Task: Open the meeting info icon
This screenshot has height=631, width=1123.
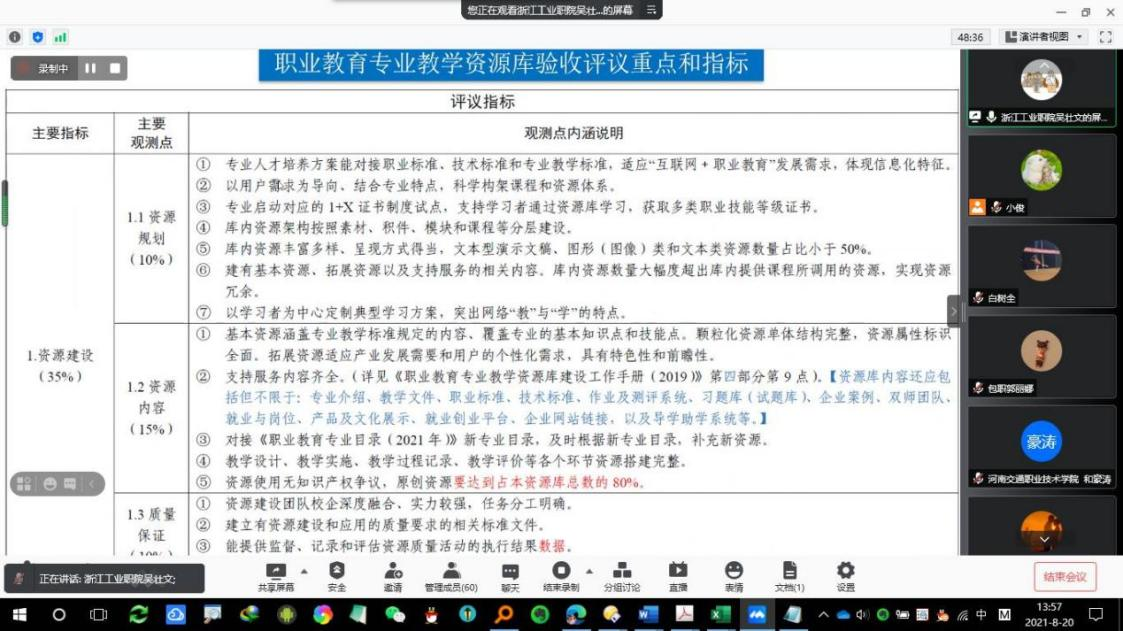Action: pyautogui.click(x=14, y=37)
